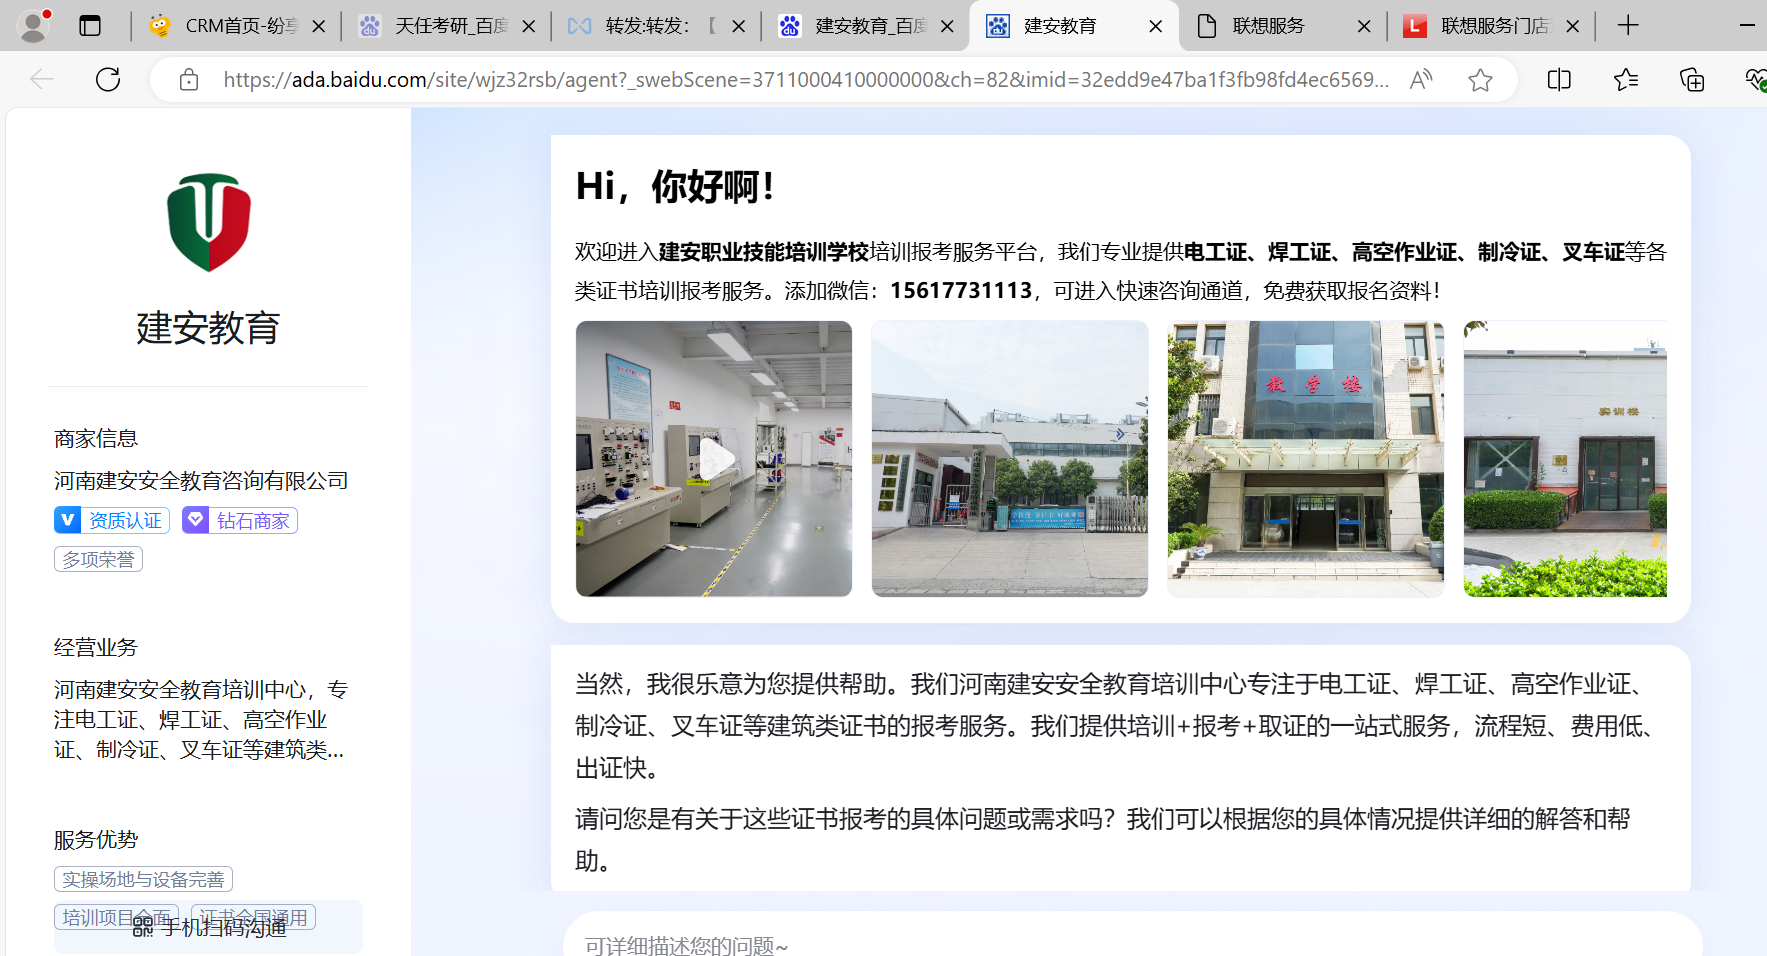Switch to the 天任考研_百度 tab

click(x=445, y=26)
